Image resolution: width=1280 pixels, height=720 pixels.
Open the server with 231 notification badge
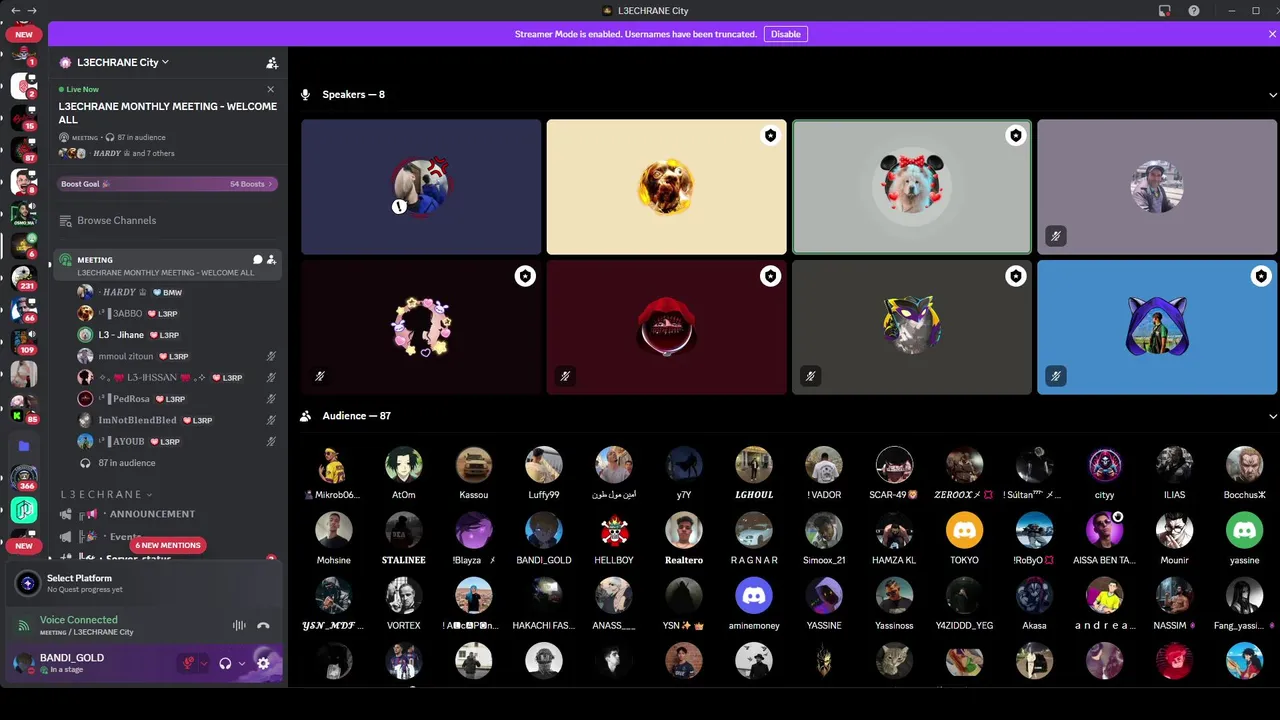pyautogui.click(x=24, y=277)
